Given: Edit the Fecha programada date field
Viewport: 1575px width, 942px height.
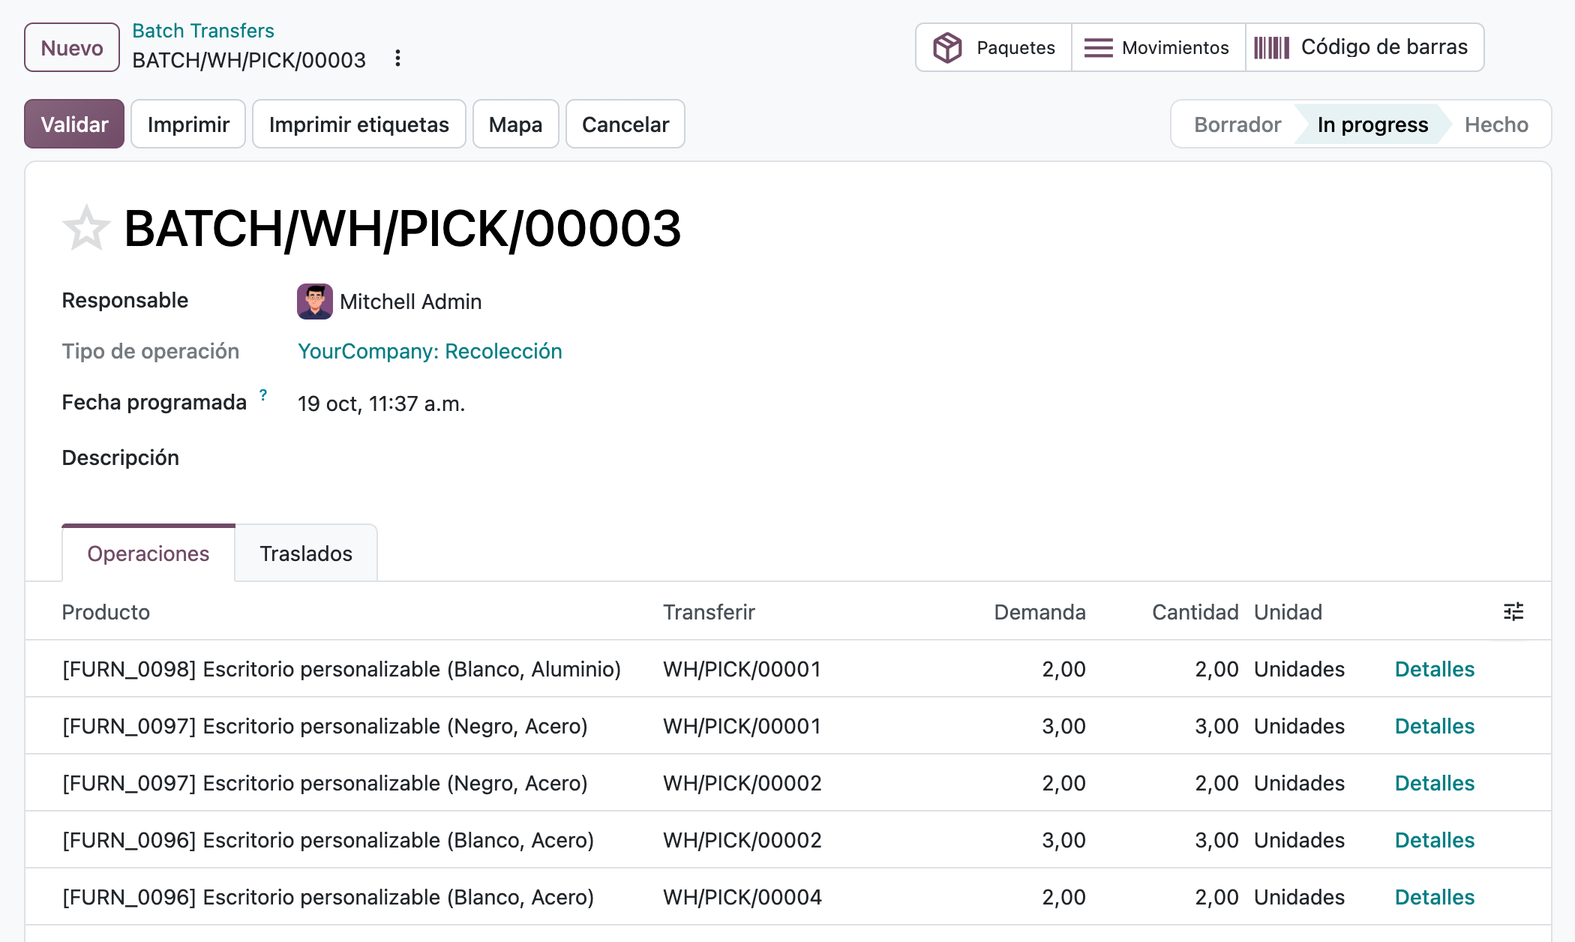Looking at the screenshot, I should [x=381, y=404].
